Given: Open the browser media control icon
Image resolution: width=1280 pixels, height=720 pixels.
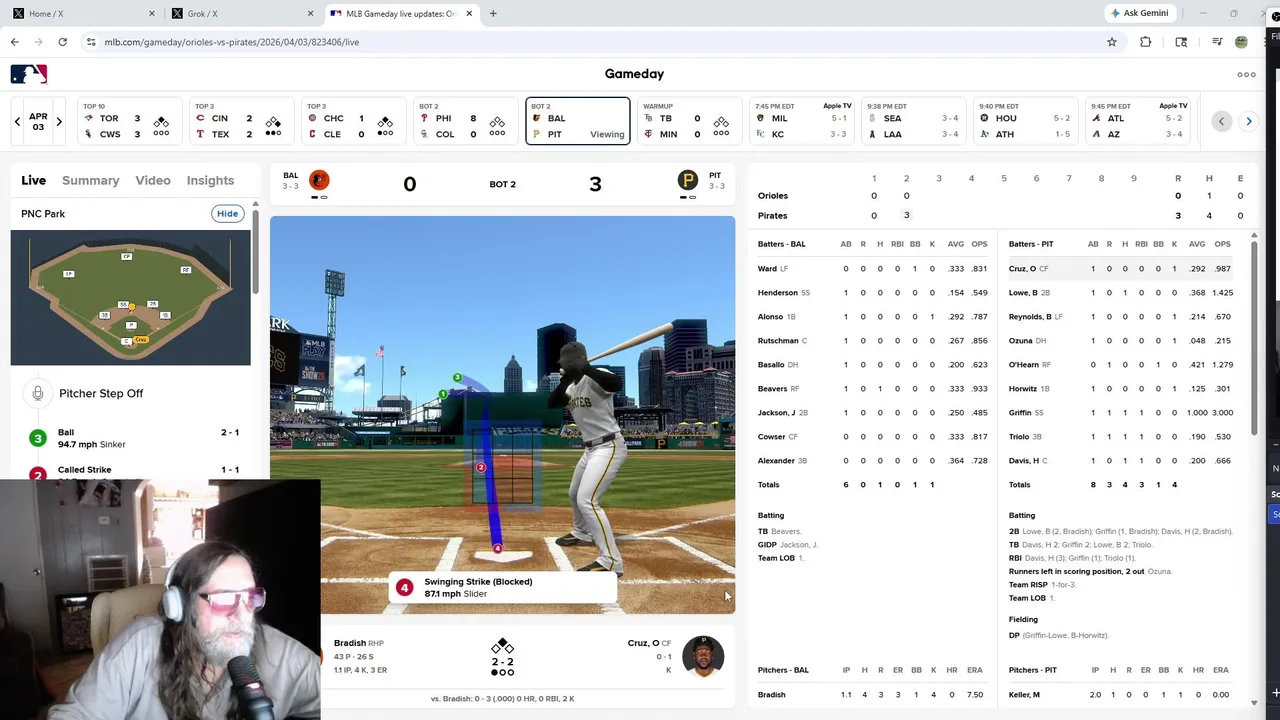Looking at the screenshot, I should tap(1217, 42).
